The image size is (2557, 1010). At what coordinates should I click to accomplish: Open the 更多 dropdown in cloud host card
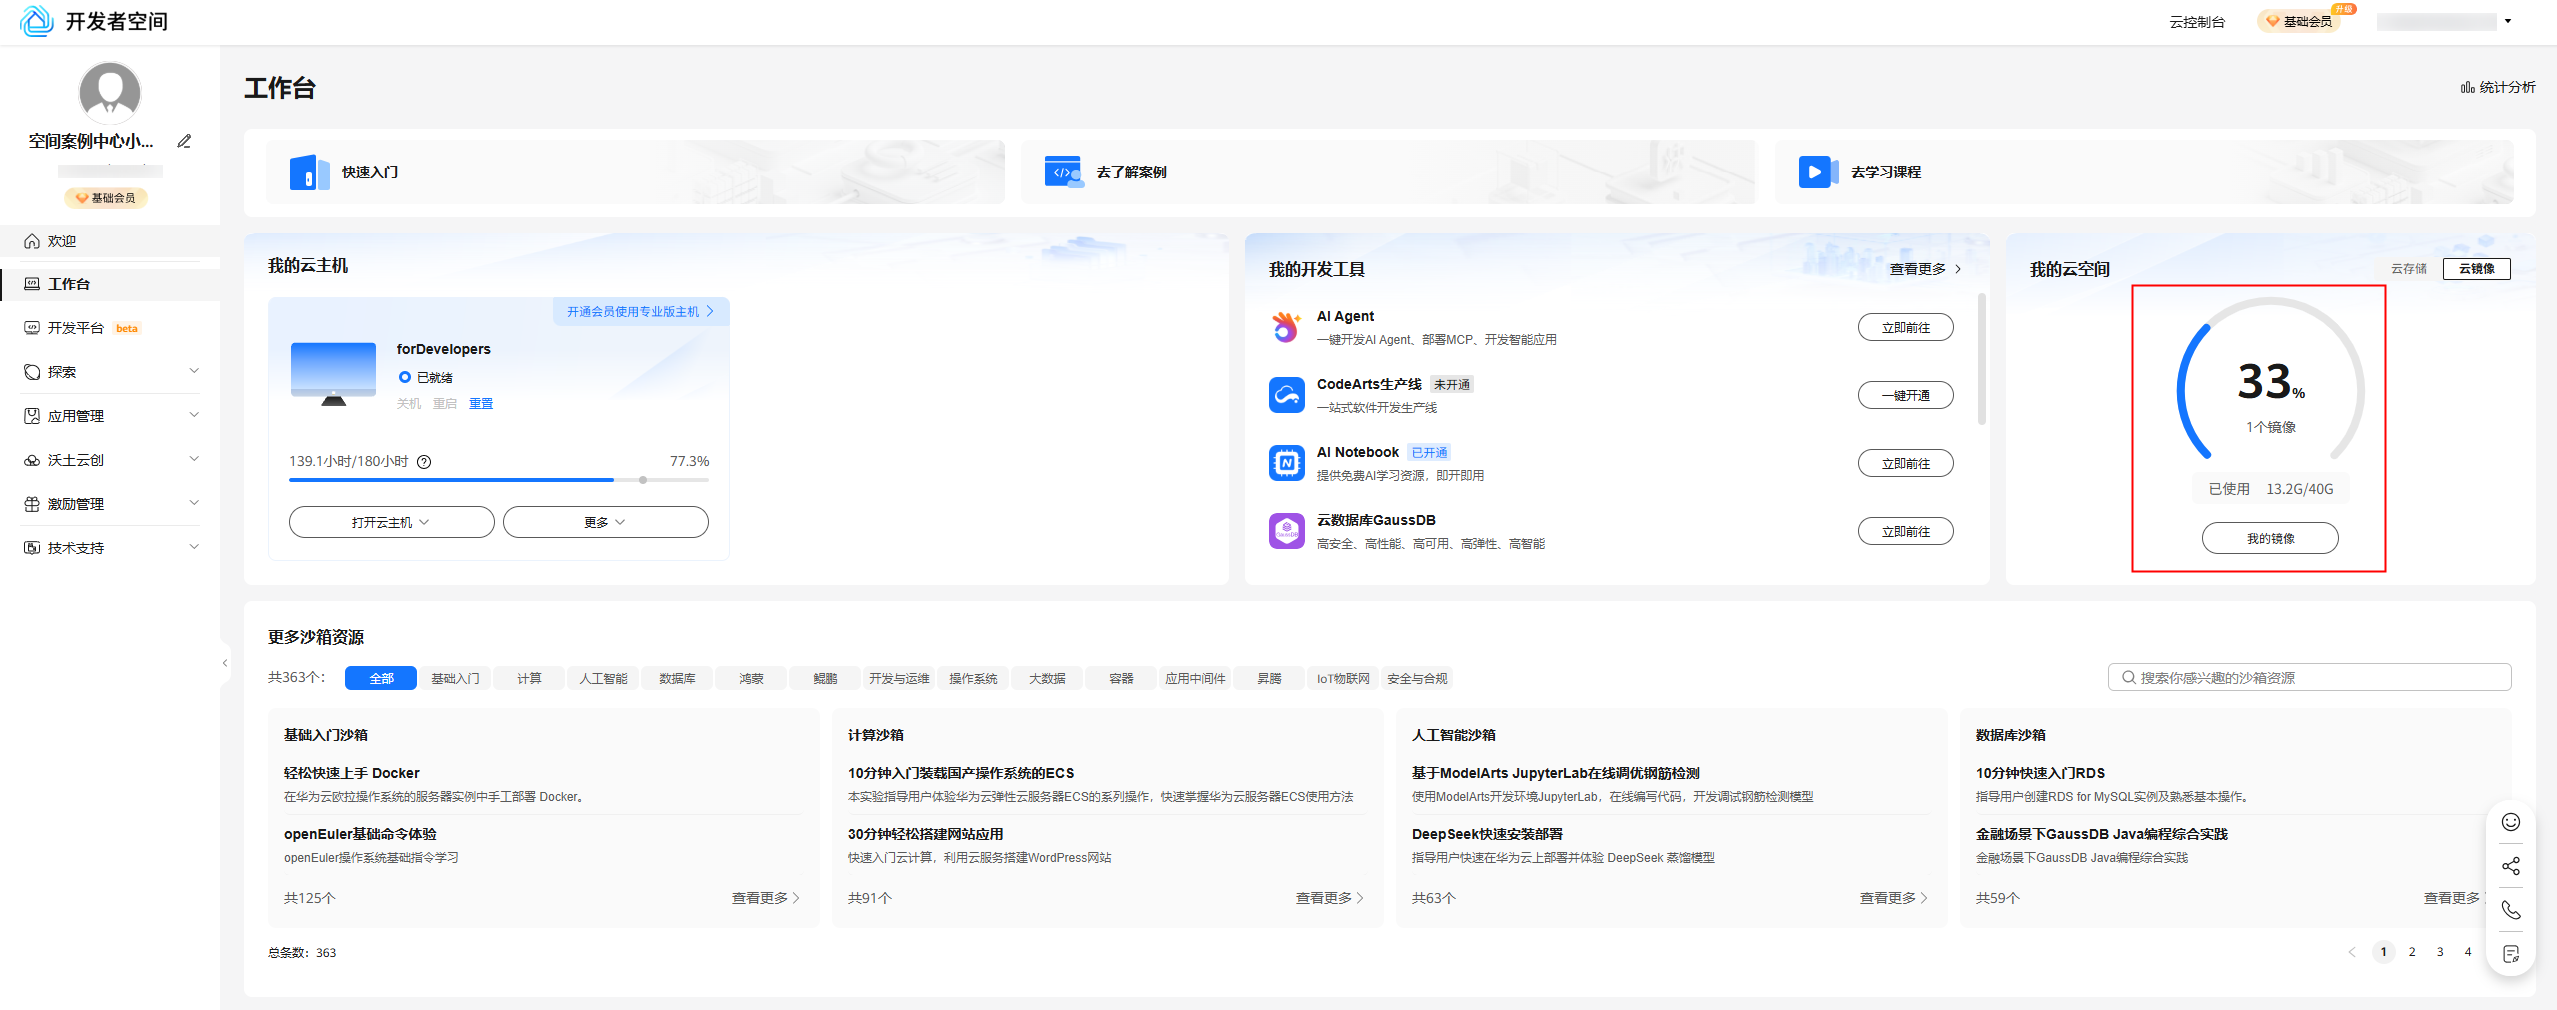coord(605,522)
